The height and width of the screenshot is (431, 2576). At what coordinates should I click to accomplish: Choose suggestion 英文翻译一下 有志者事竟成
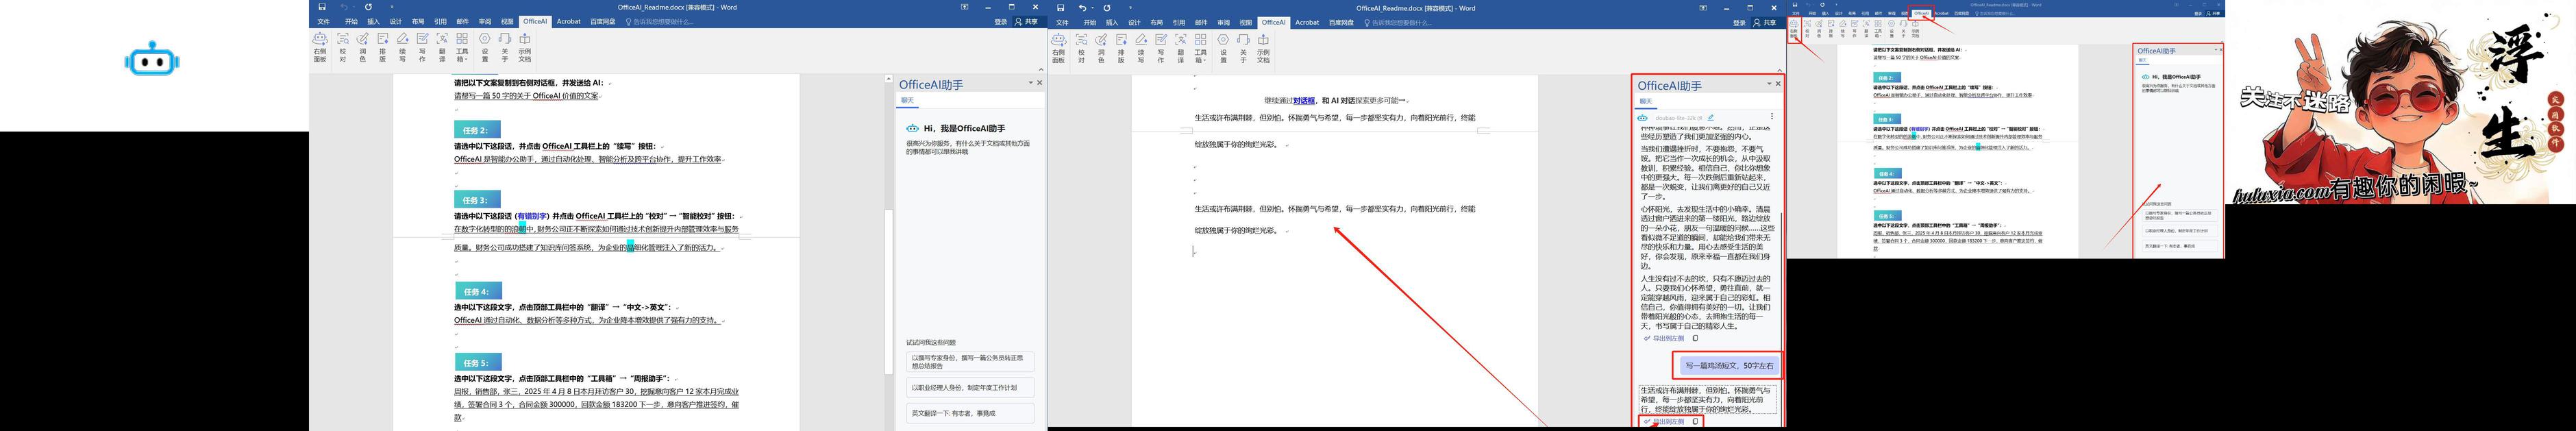click(971, 413)
